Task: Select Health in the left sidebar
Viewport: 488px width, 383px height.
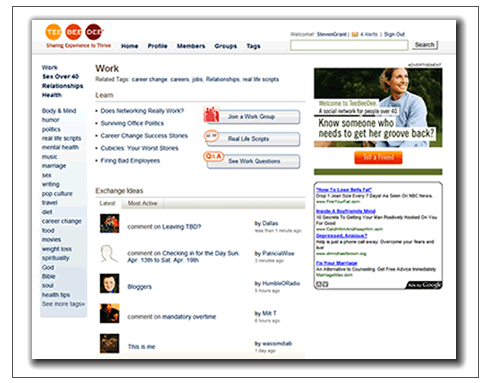Action: click(52, 95)
